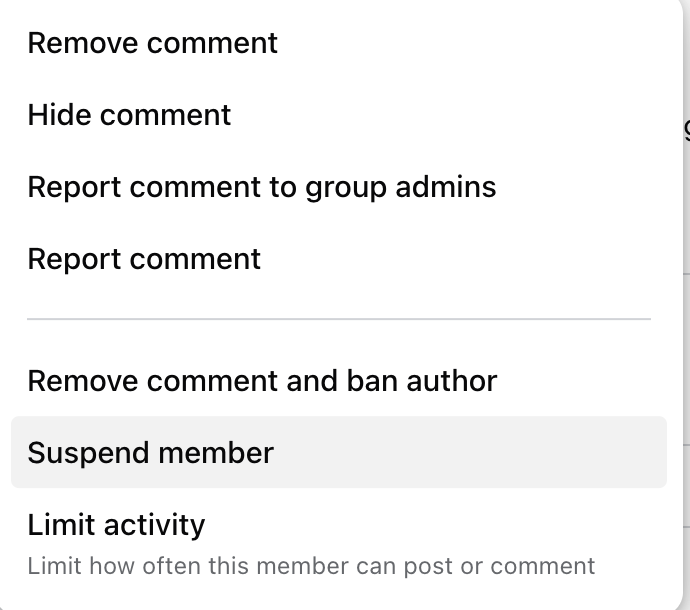Suspend this member from the group

(x=151, y=453)
